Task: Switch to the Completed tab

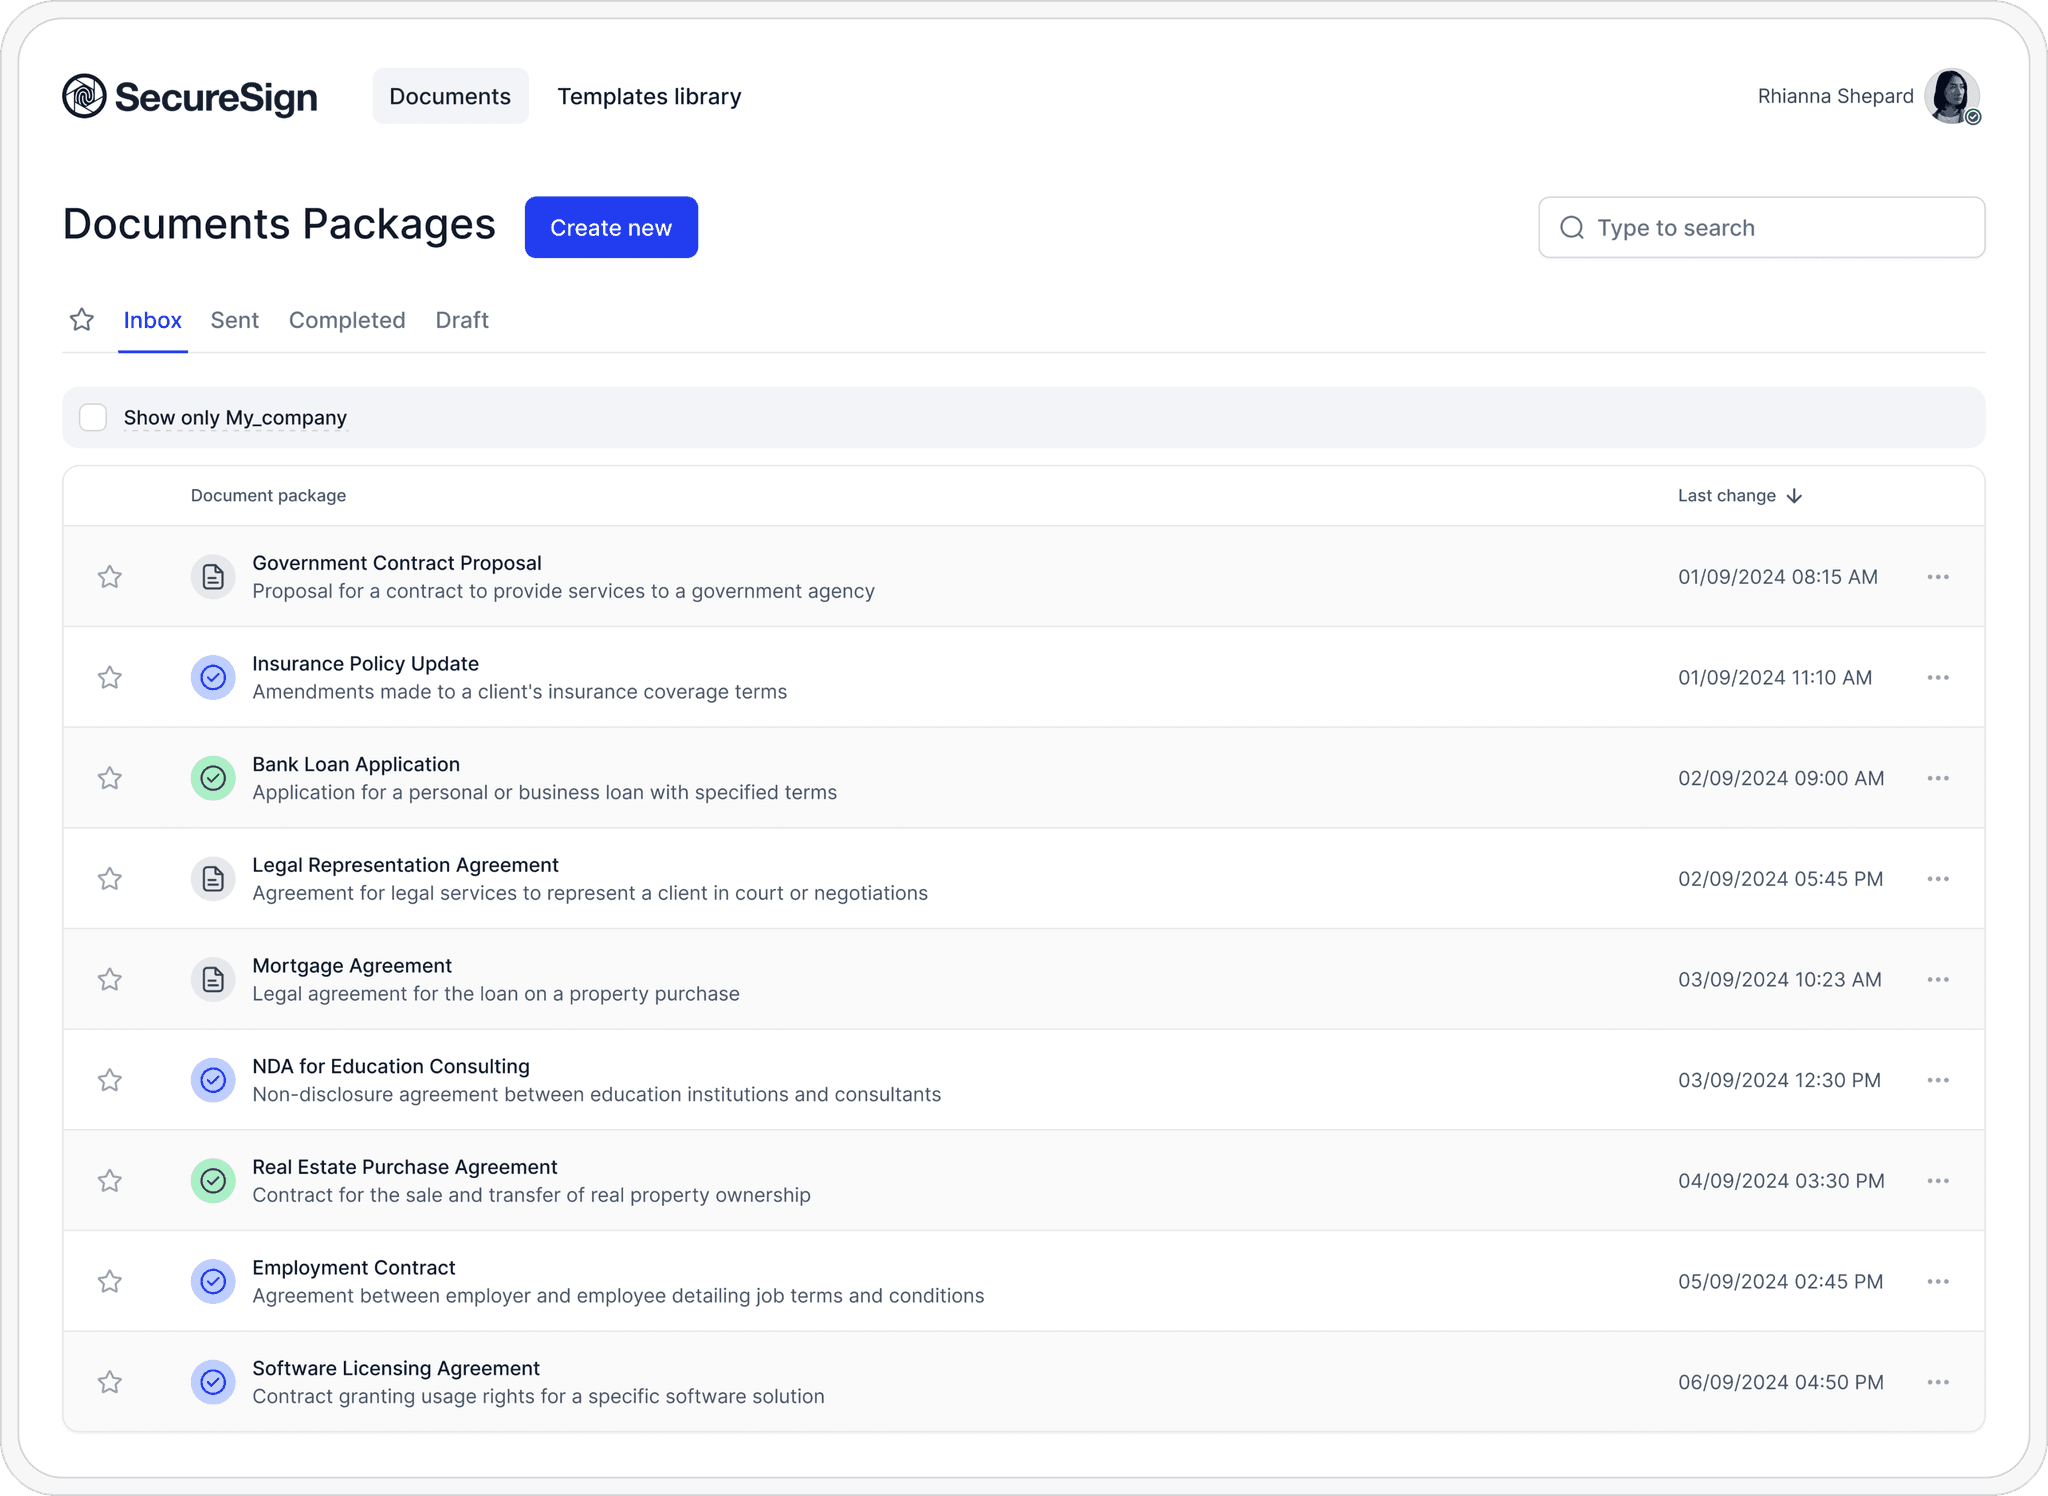Action: (x=346, y=320)
